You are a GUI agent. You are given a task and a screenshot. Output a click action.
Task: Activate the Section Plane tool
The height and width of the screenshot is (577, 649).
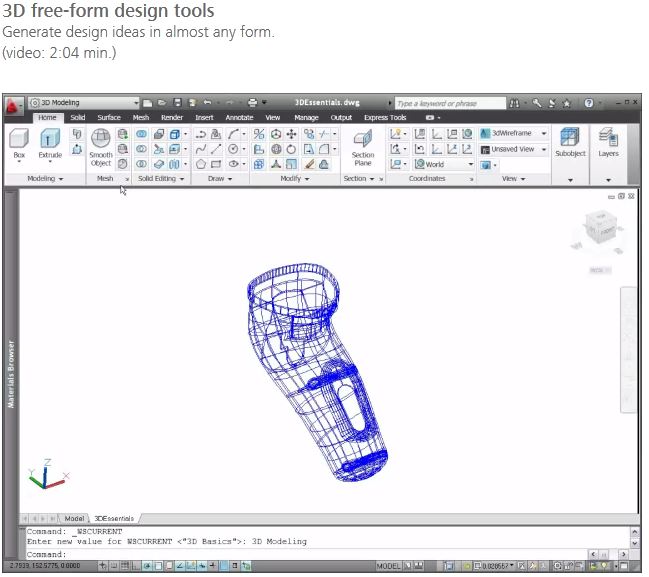click(x=363, y=145)
